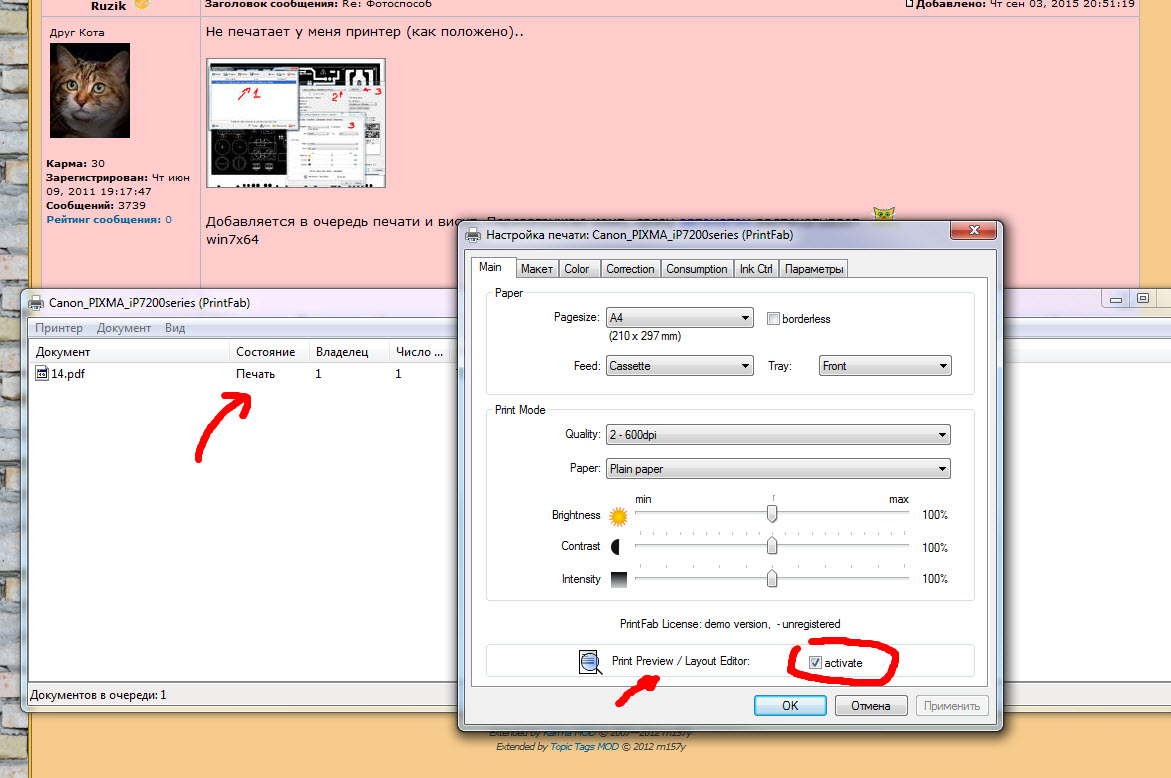Sort by the Число column header
The image size is (1171, 778).
[420, 352]
